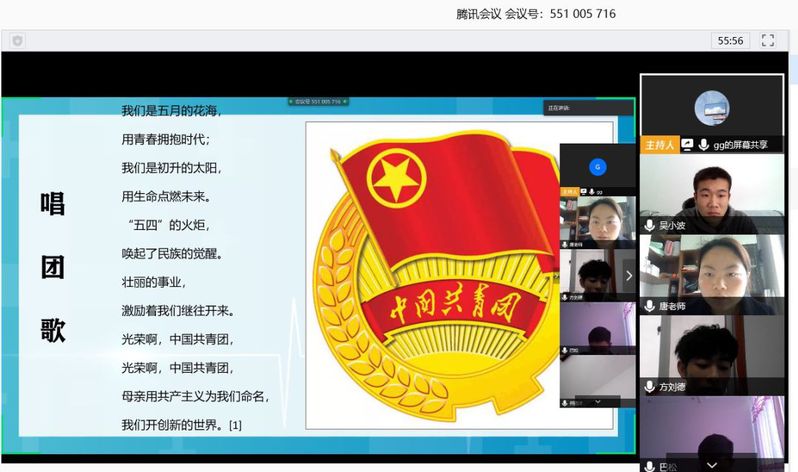The height and width of the screenshot is (472, 798).
Task: Click the blue G avatar in shared screen
Action: (597, 167)
